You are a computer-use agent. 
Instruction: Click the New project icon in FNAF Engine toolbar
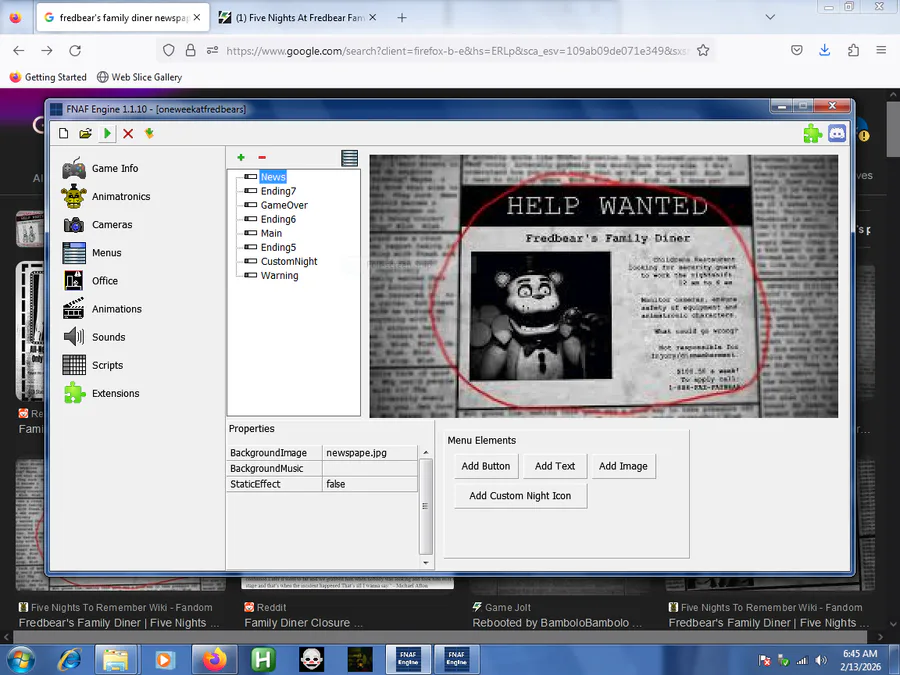tap(64, 134)
